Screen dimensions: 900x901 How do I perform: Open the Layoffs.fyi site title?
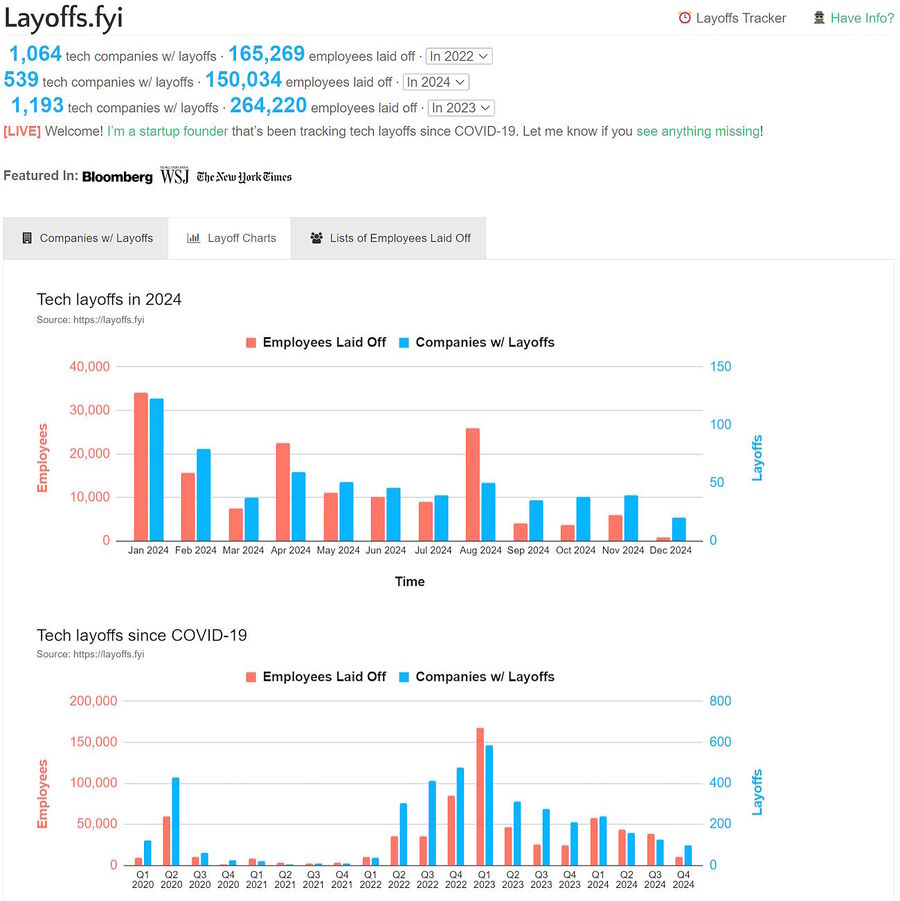coord(63,18)
